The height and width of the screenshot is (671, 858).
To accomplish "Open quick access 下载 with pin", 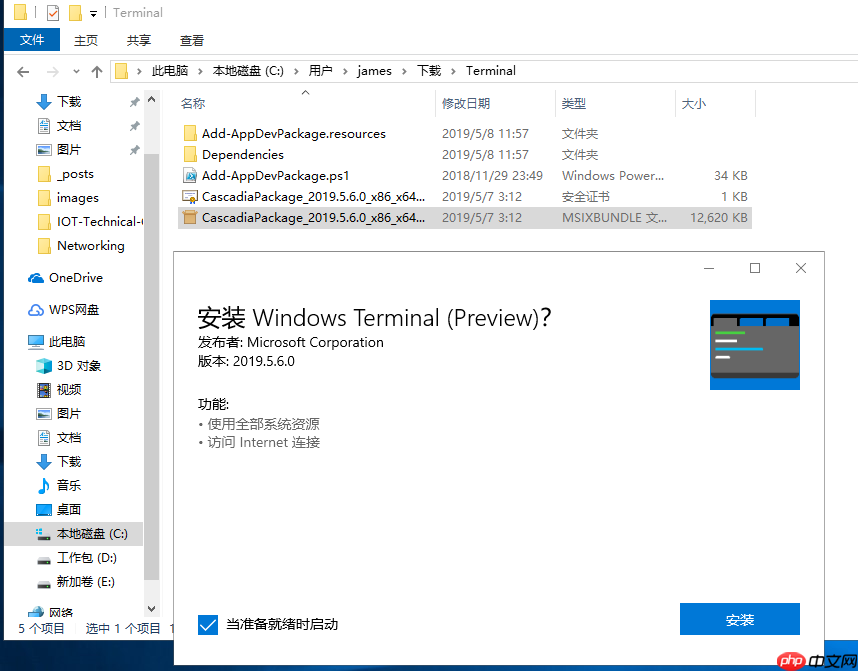I will pyautogui.click(x=69, y=102).
